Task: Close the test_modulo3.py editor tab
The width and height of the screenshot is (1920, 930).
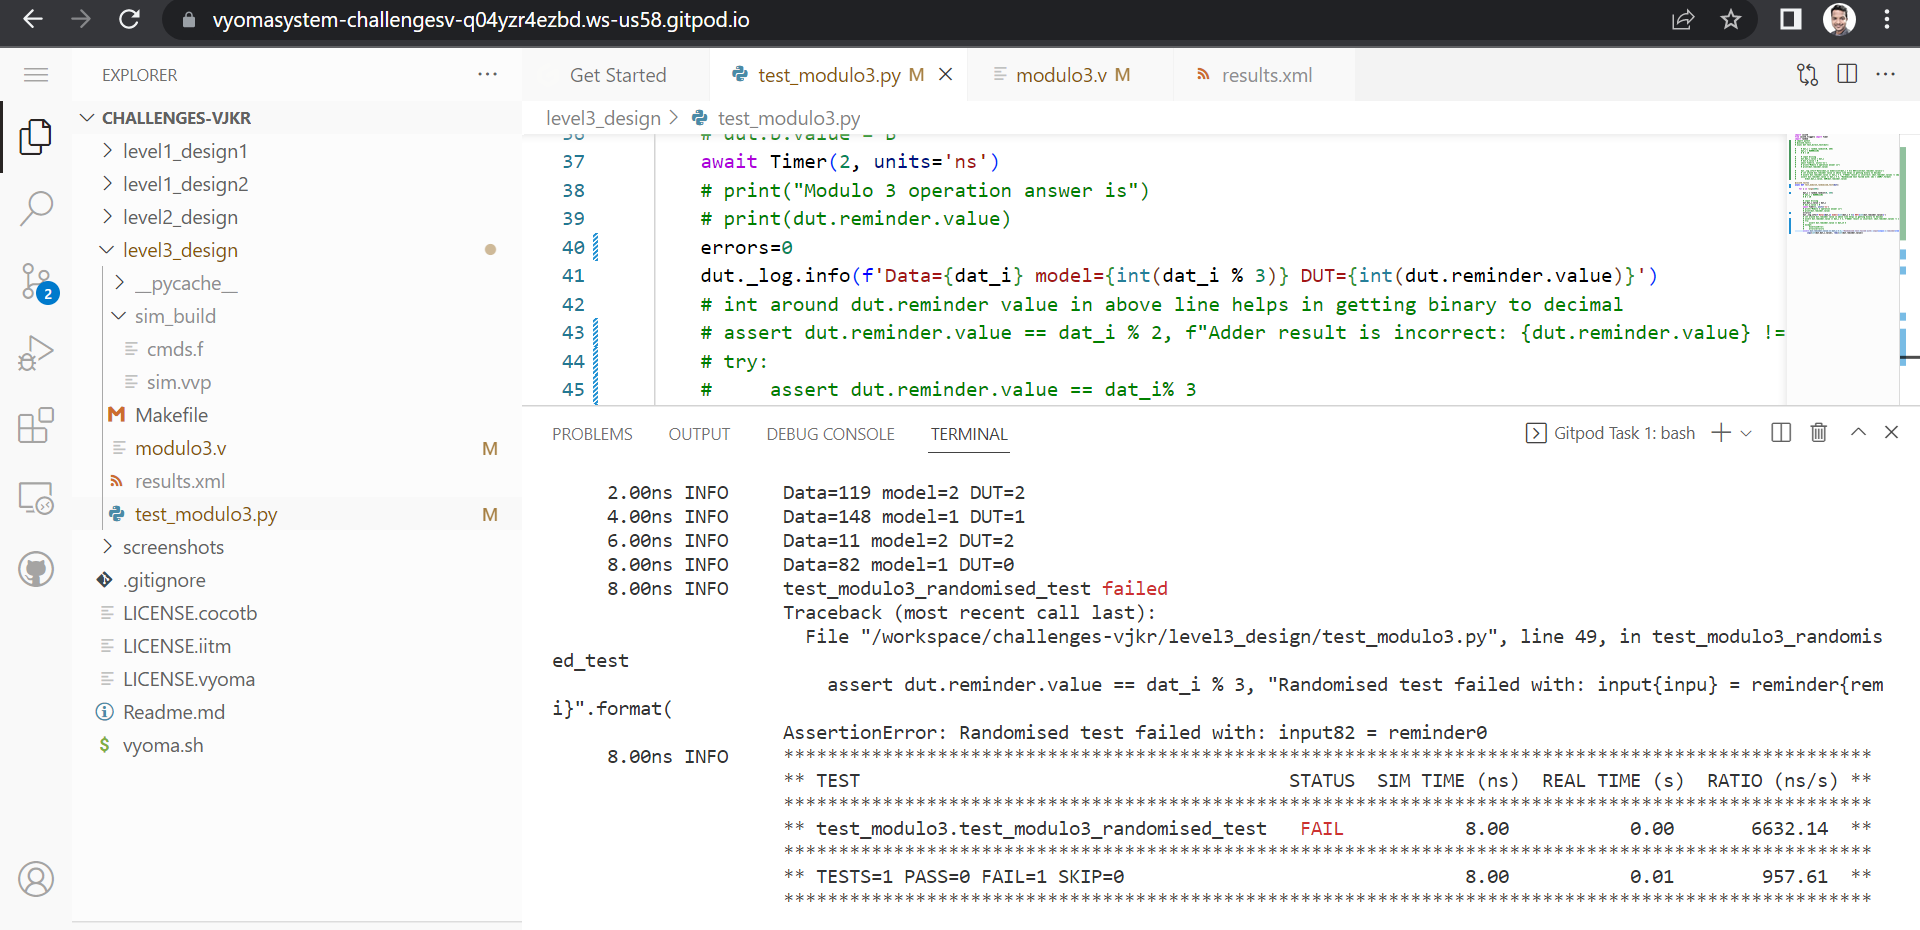Action: 945,75
